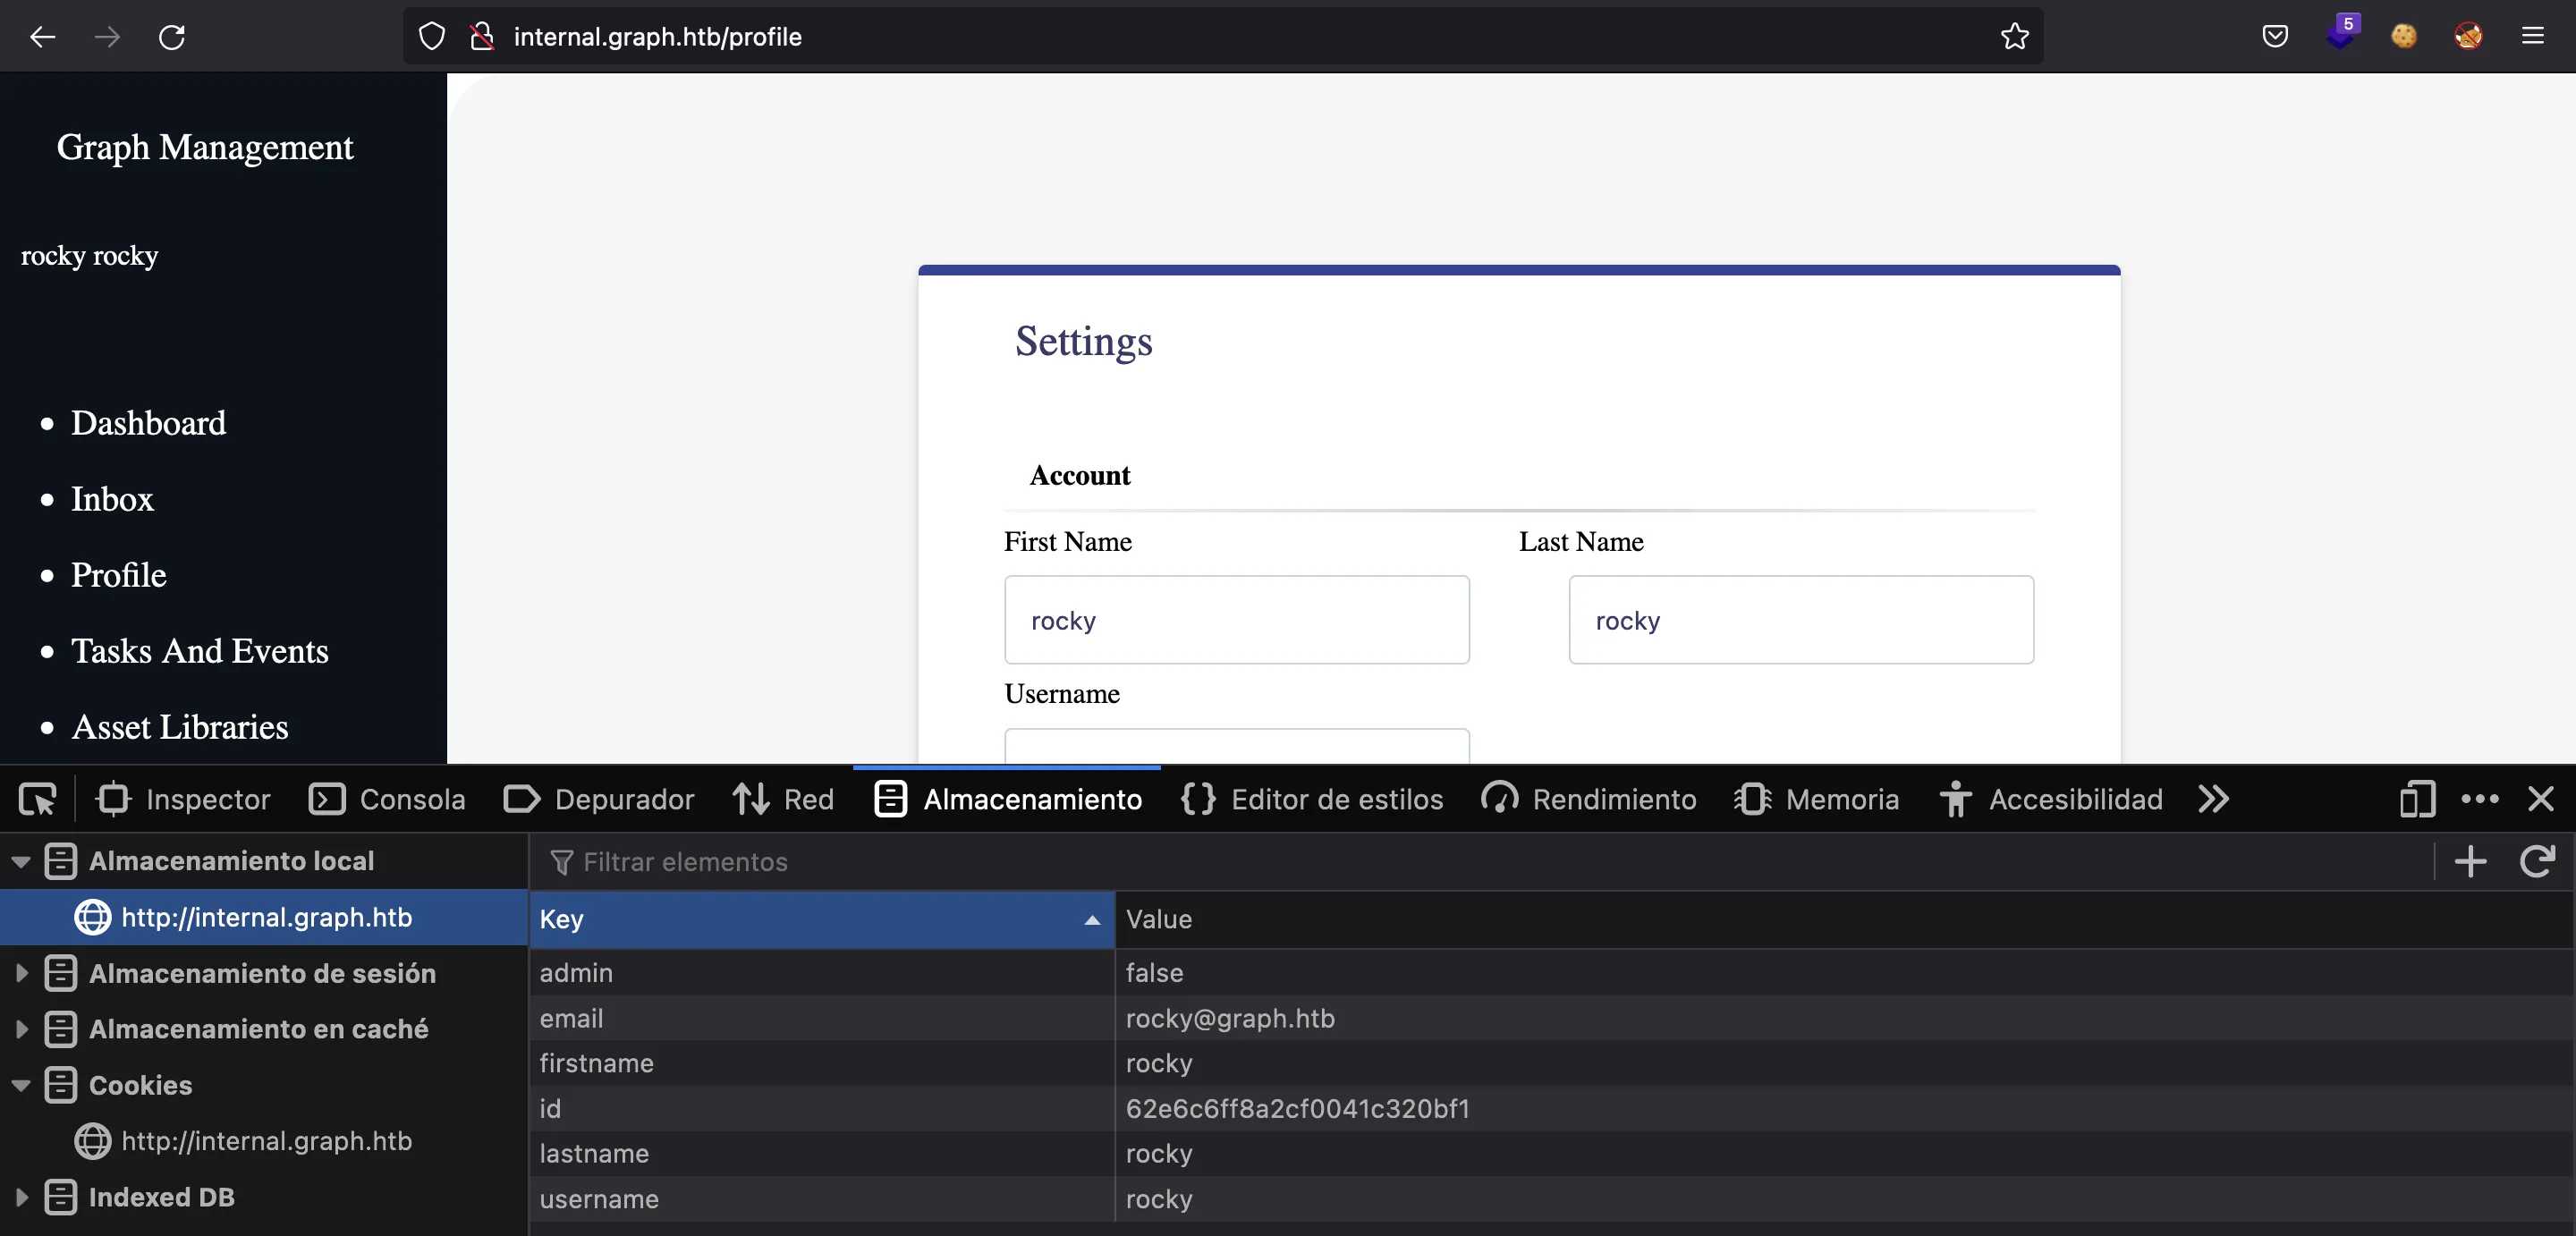Select the Depurador tool icon
Viewport: 2576px width, 1236px height.
[521, 800]
